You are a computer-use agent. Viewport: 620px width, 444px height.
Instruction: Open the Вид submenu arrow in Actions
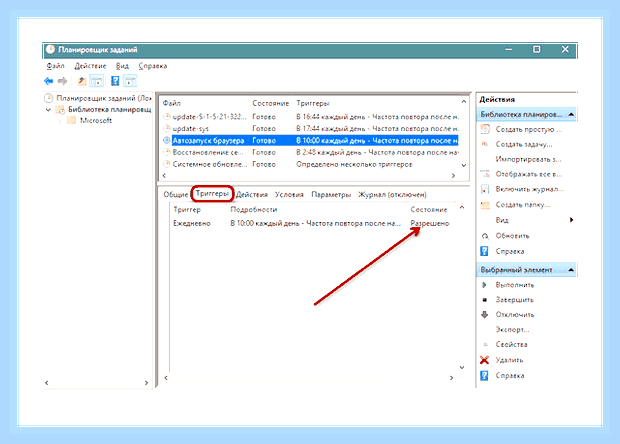coord(571,220)
